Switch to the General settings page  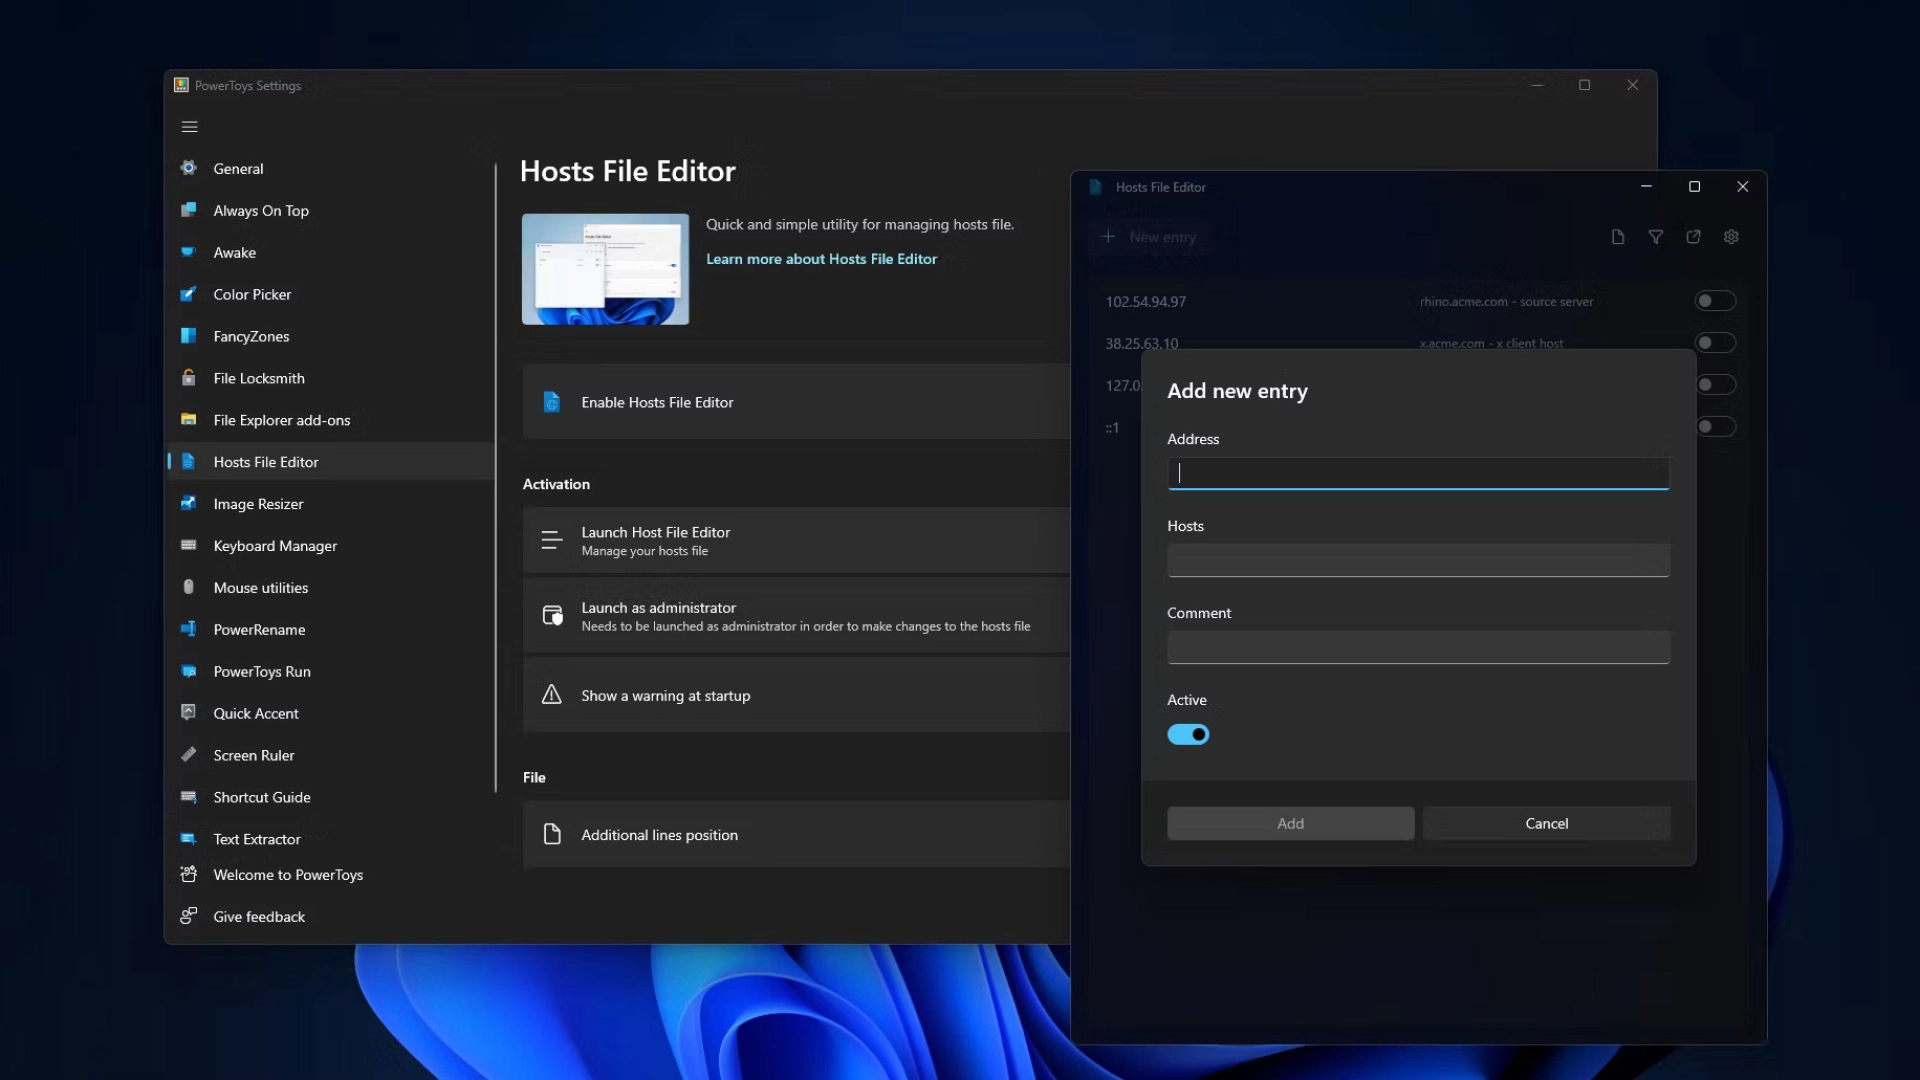coord(237,168)
